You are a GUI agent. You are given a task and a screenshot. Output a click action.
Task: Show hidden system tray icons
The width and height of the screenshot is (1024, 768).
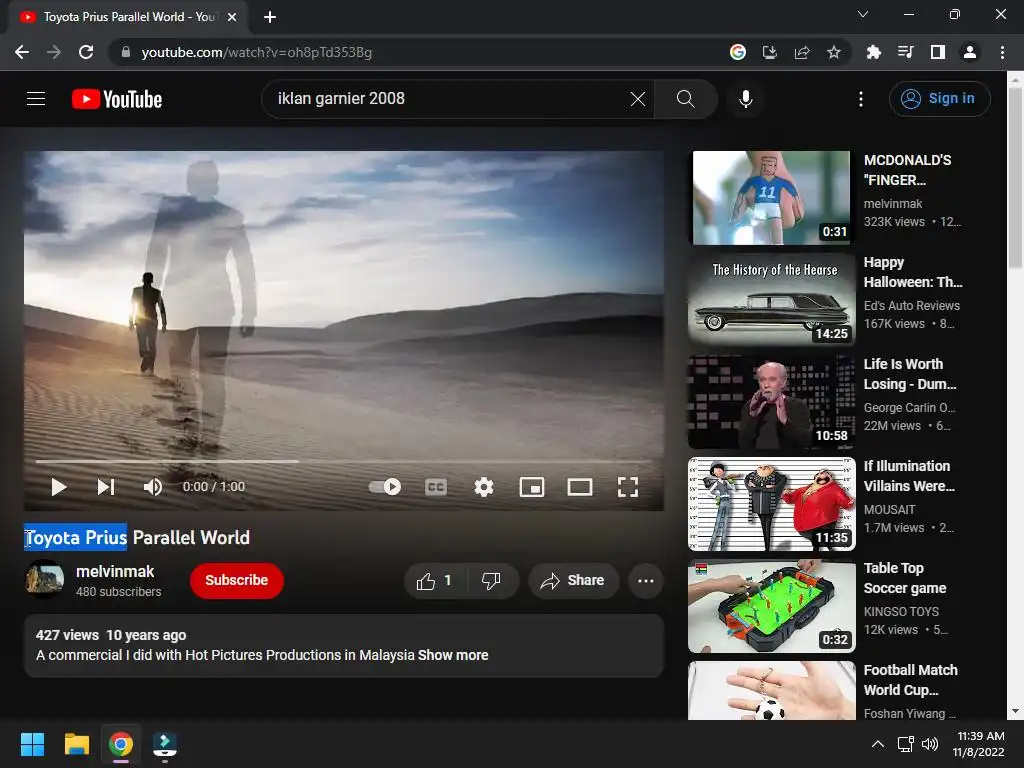[x=878, y=744]
